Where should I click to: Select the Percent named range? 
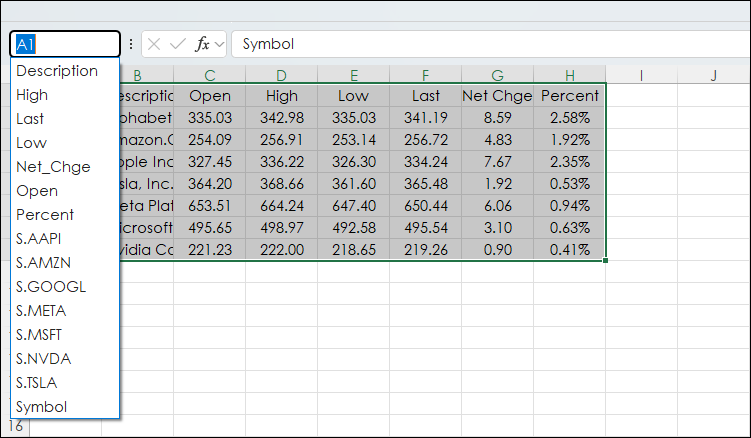click(x=65, y=215)
